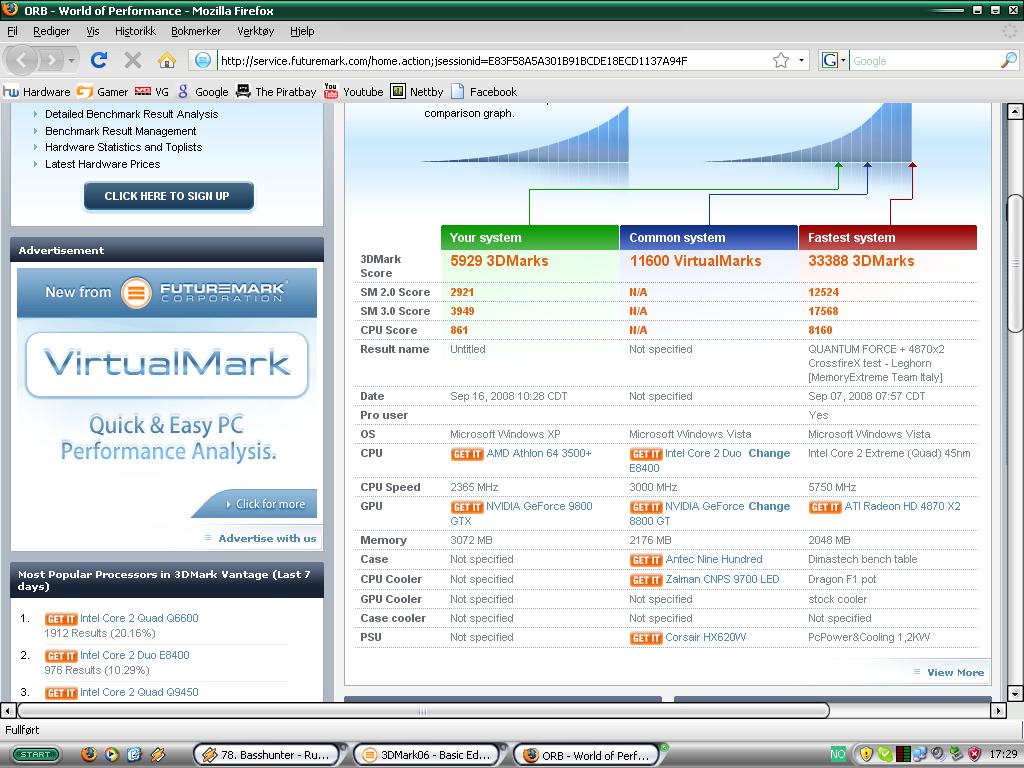Click the CLICK HERE TO SIGN UP button
Image resolution: width=1024 pixels, height=768 pixels.
(168, 196)
